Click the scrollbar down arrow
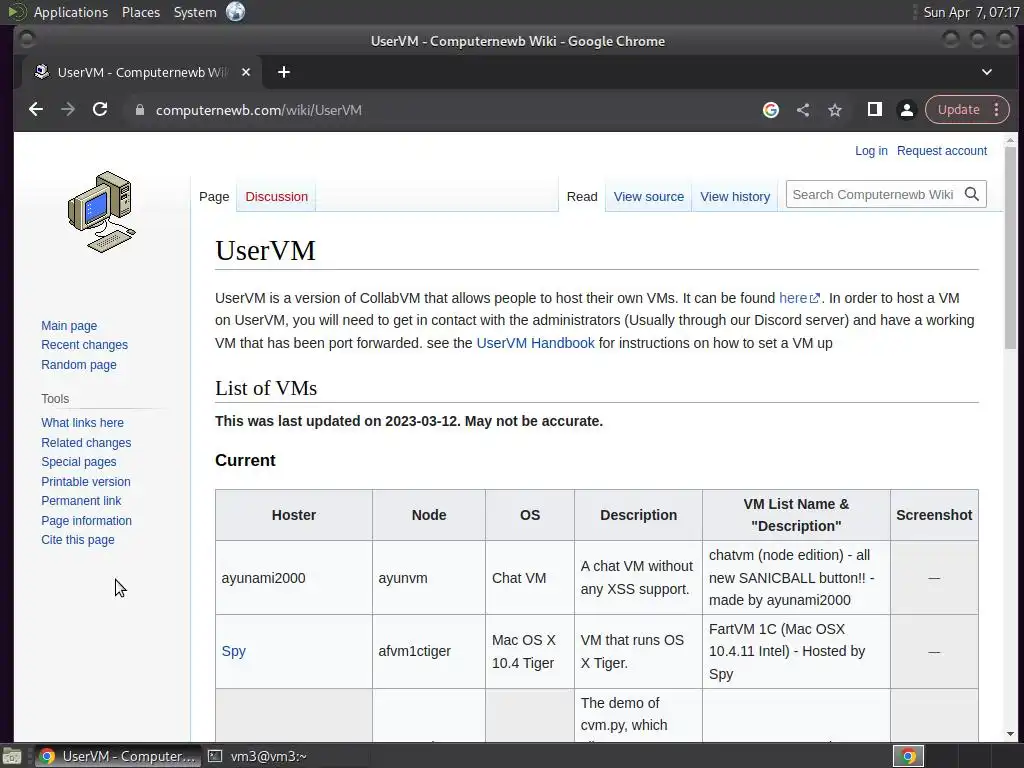The height and width of the screenshot is (768, 1024). 1010,734
